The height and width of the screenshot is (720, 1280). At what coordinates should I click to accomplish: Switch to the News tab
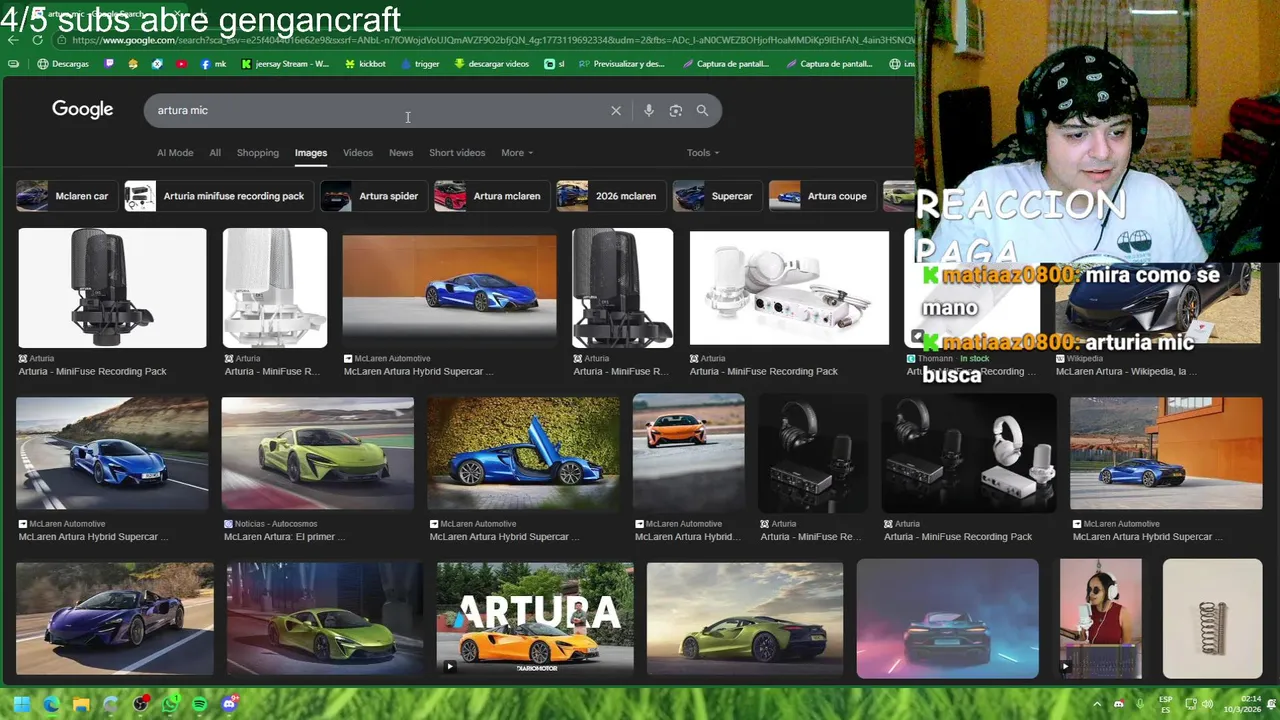pyautogui.click(x=401, y=153)
